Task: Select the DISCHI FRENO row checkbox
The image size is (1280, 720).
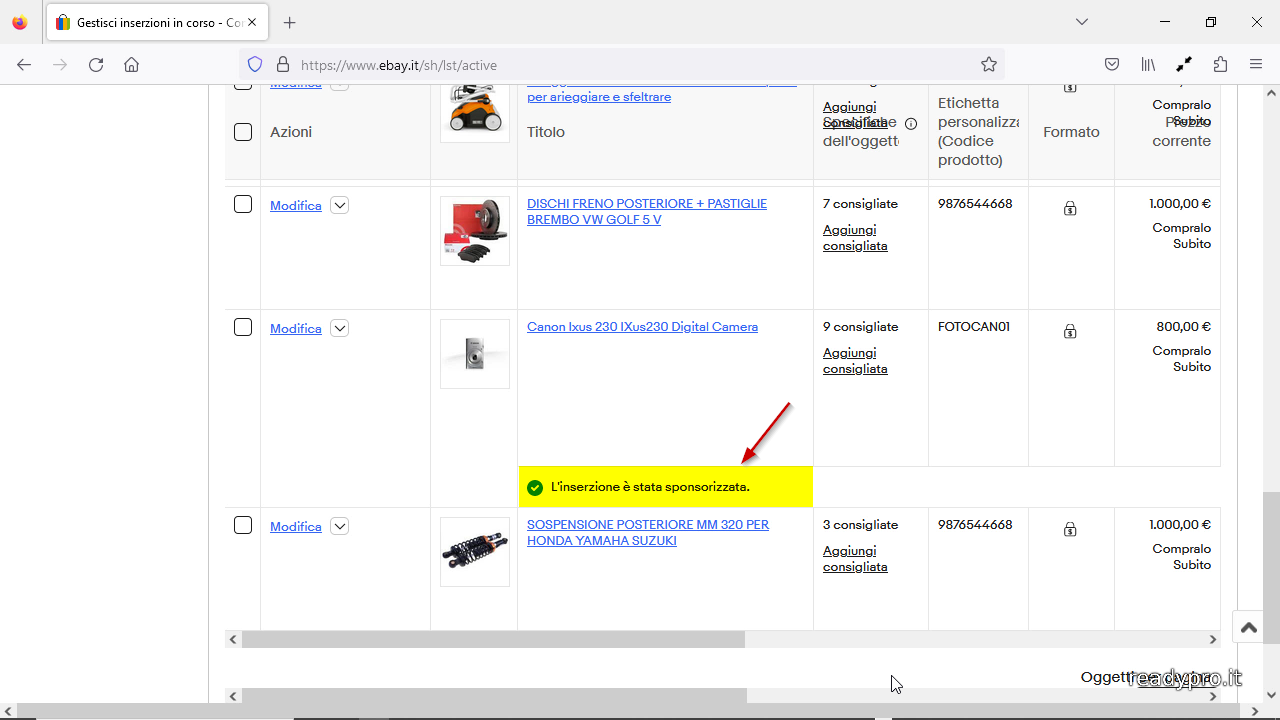Action: [243, 204]
